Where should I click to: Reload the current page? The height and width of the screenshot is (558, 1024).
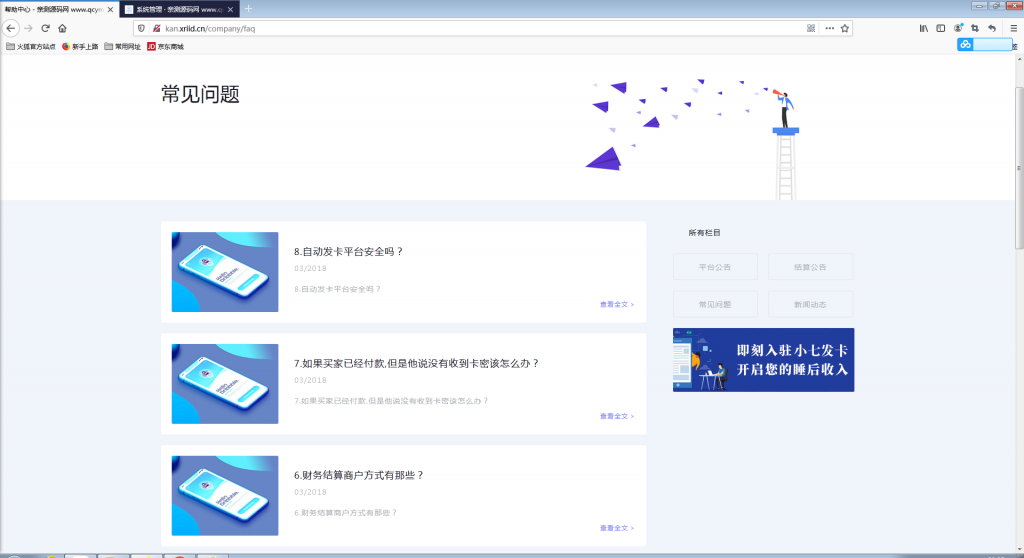pos(45,28)
